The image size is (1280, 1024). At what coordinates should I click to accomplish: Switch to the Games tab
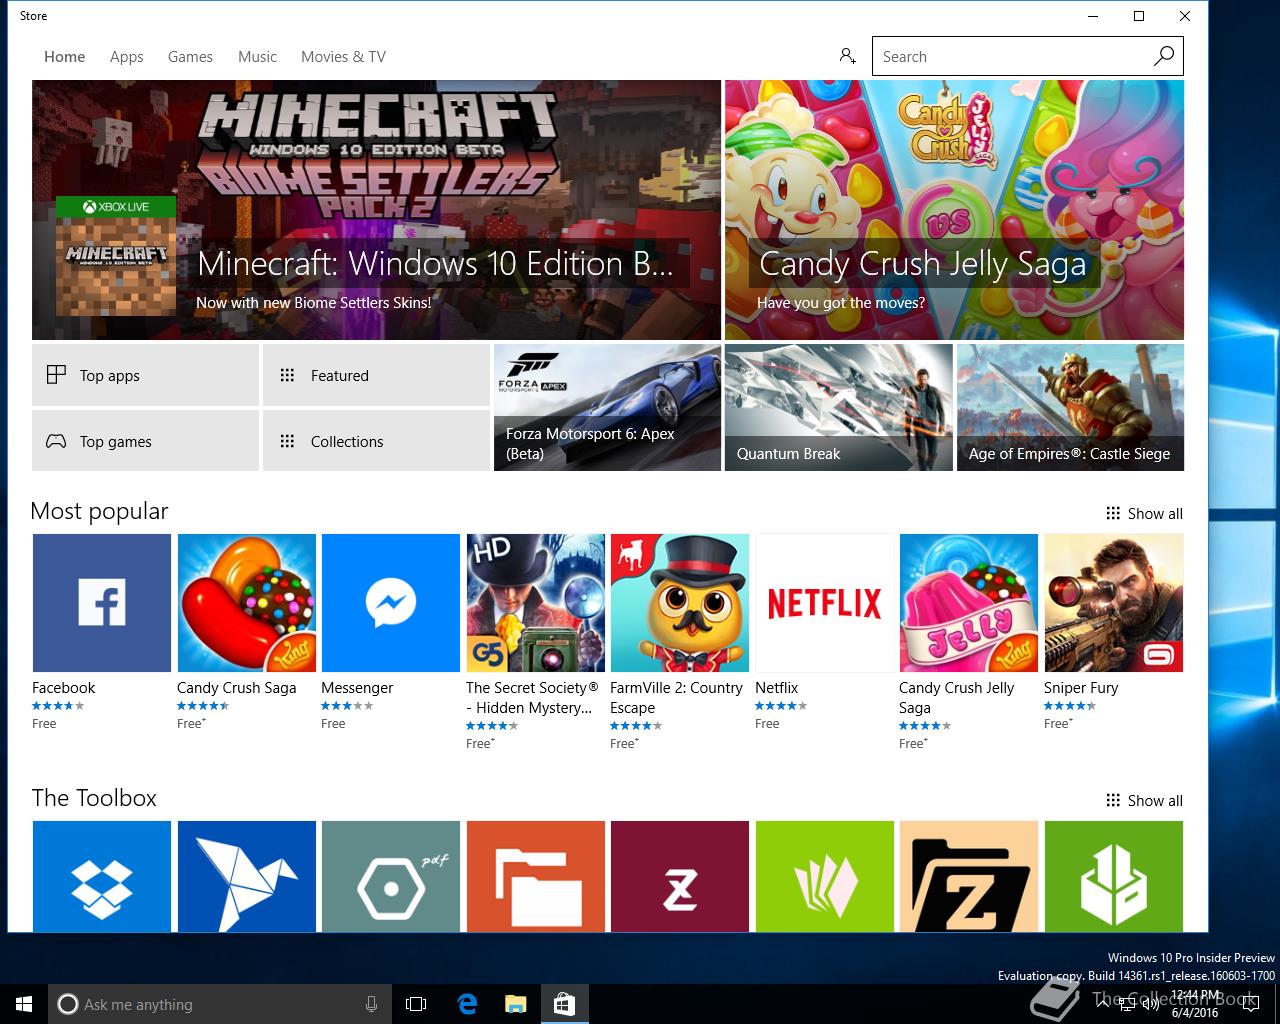tap(190, 57)
